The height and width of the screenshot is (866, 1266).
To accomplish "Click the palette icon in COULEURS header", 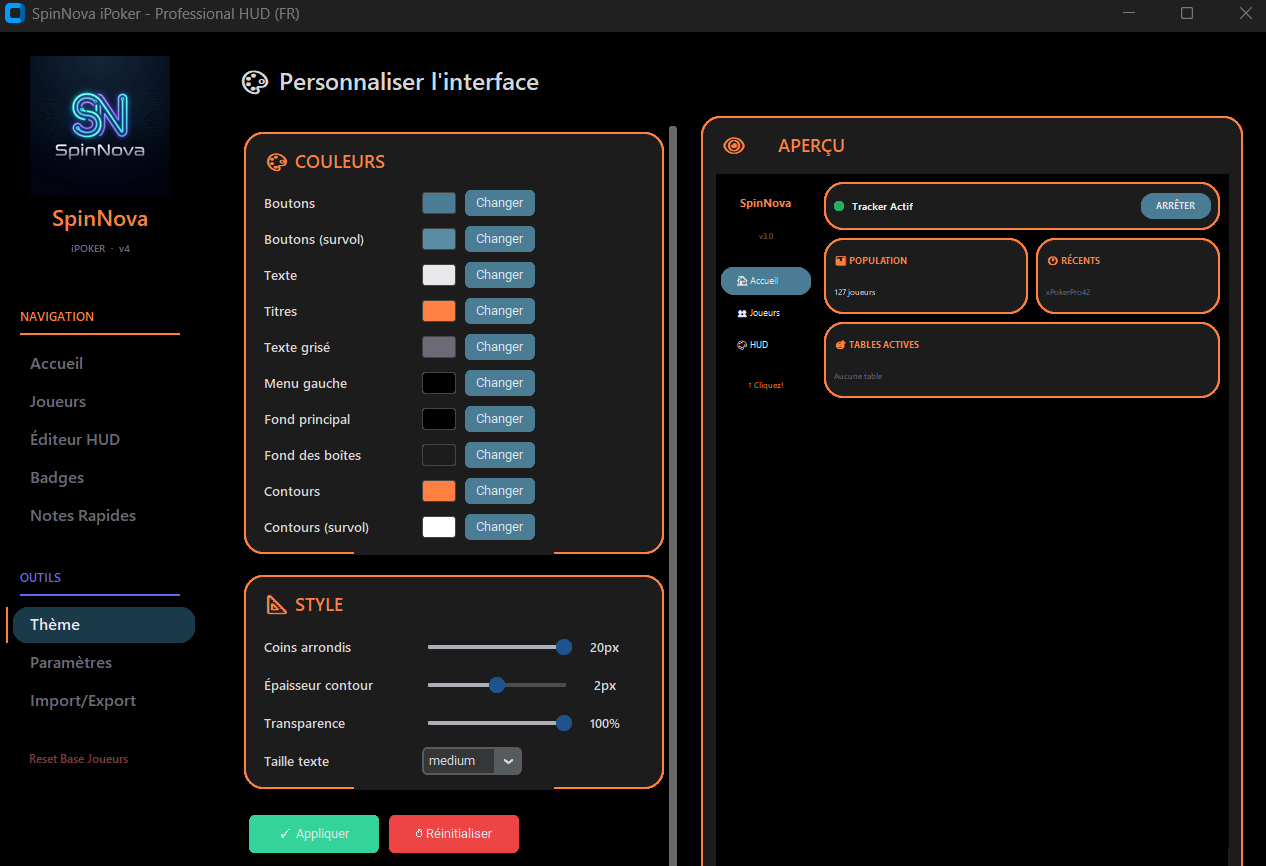I will click(276, 162).
